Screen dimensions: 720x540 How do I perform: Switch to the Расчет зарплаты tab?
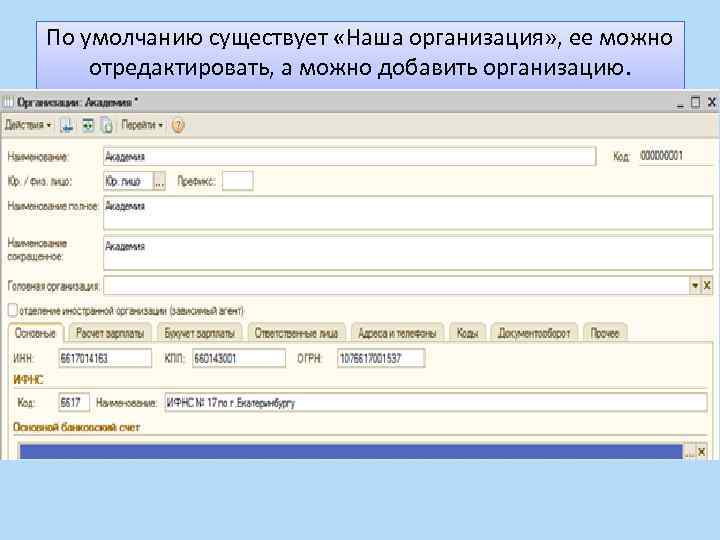pos(110,333)
